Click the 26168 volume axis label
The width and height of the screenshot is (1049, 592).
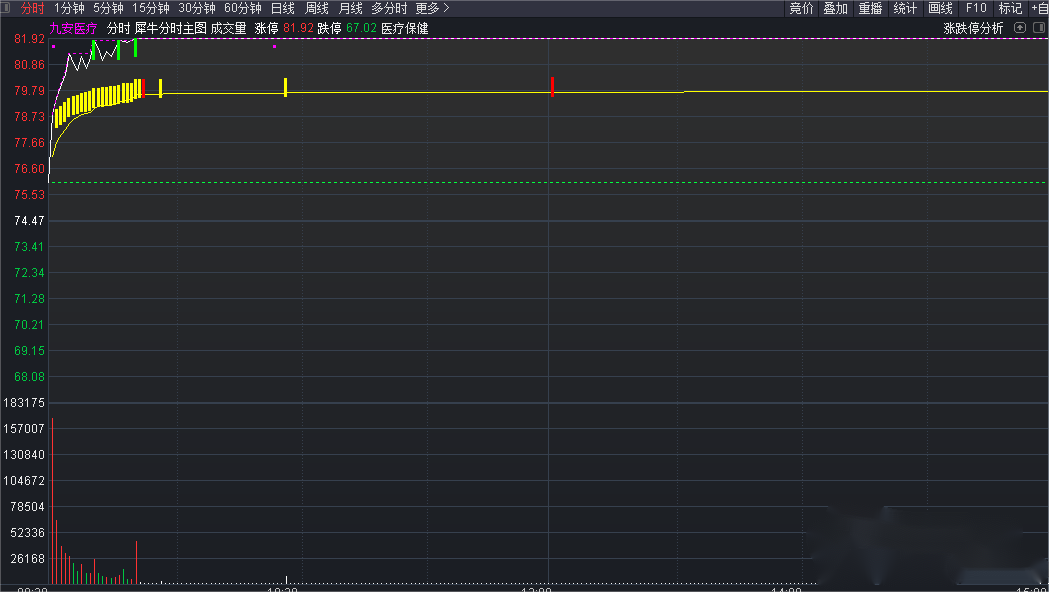(x=27, y=559)
